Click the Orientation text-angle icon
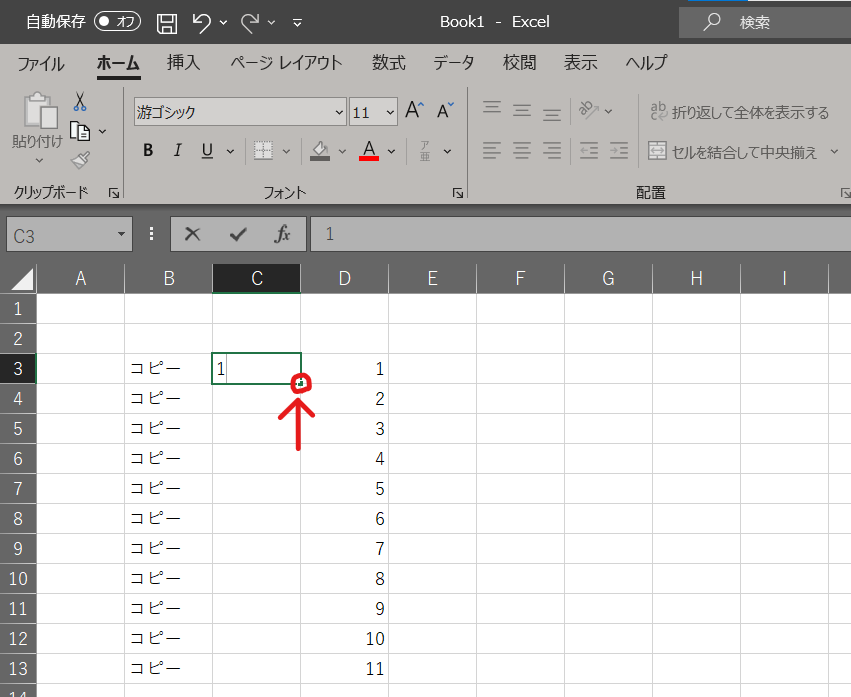This screenshot has height=697, width=851. pos(588,110)
